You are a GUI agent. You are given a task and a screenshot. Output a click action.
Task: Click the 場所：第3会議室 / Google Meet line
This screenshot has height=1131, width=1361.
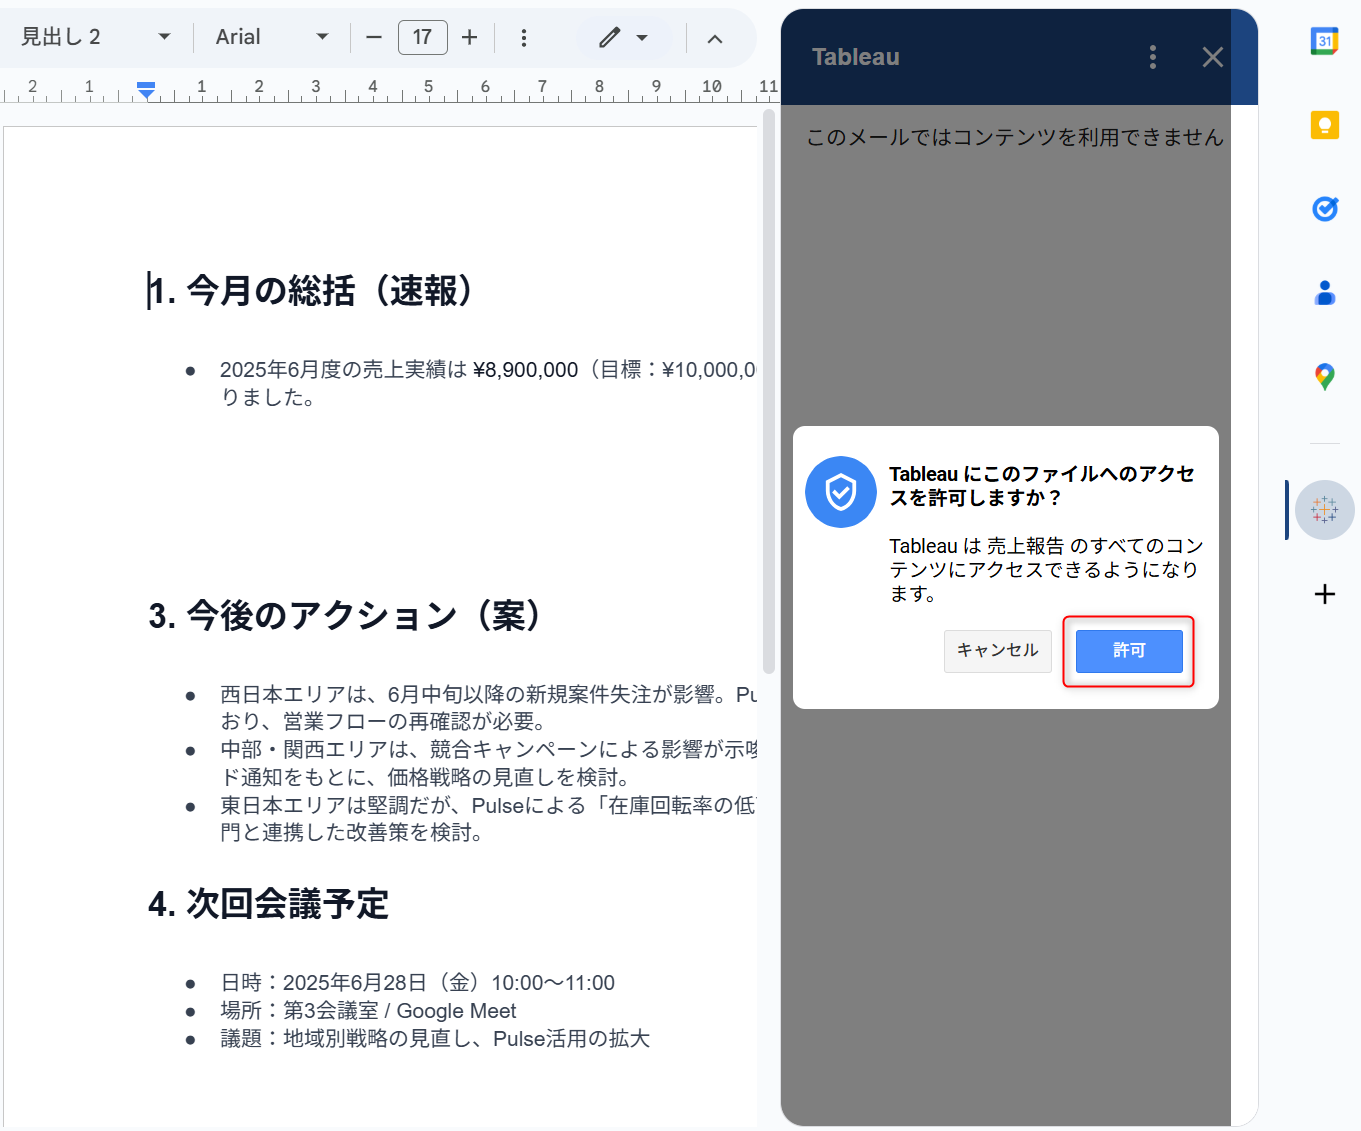[368, 1011]
